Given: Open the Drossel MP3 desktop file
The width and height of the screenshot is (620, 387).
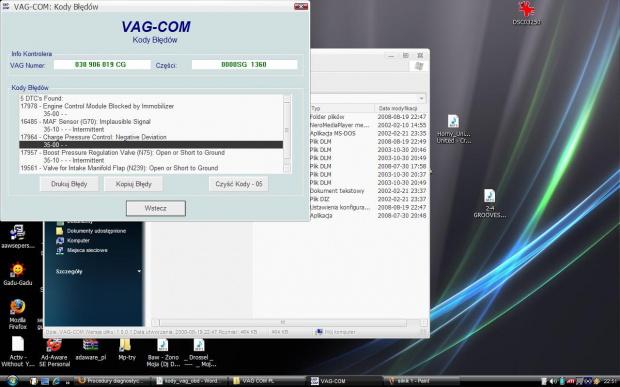Looking at the screenshot, I should pos(199,353).
